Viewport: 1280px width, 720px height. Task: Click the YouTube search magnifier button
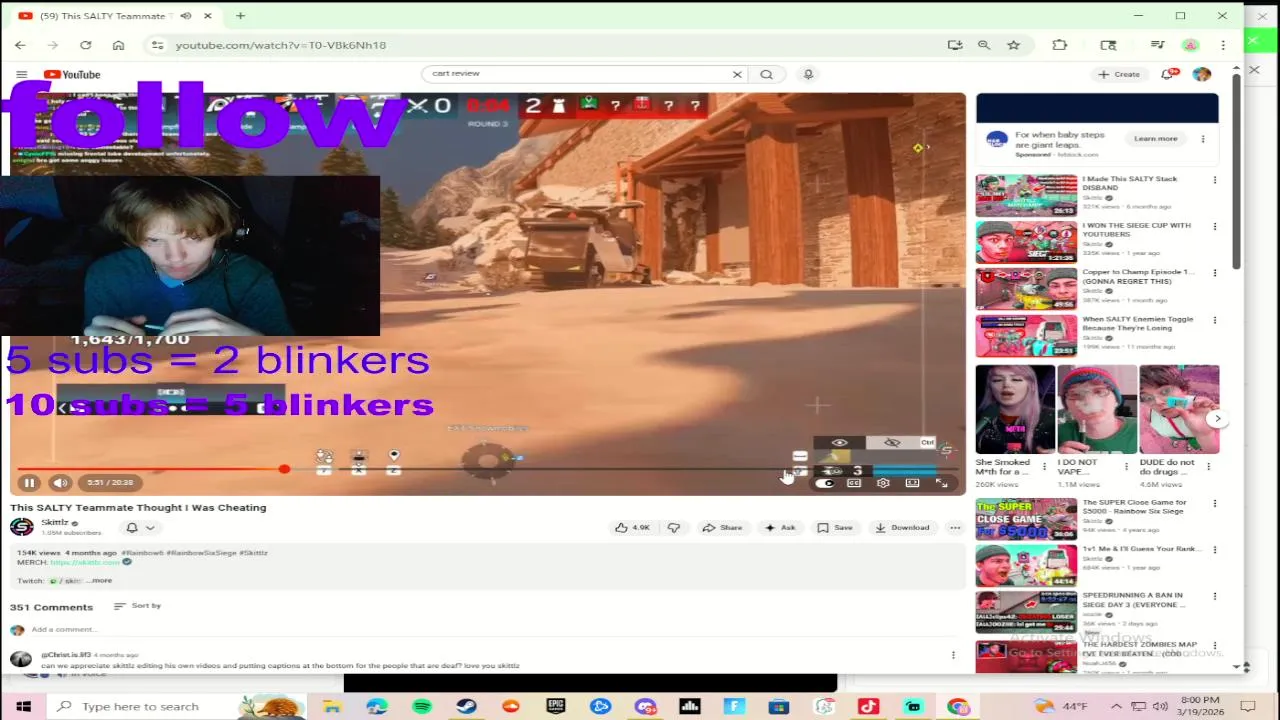point(766,74)
